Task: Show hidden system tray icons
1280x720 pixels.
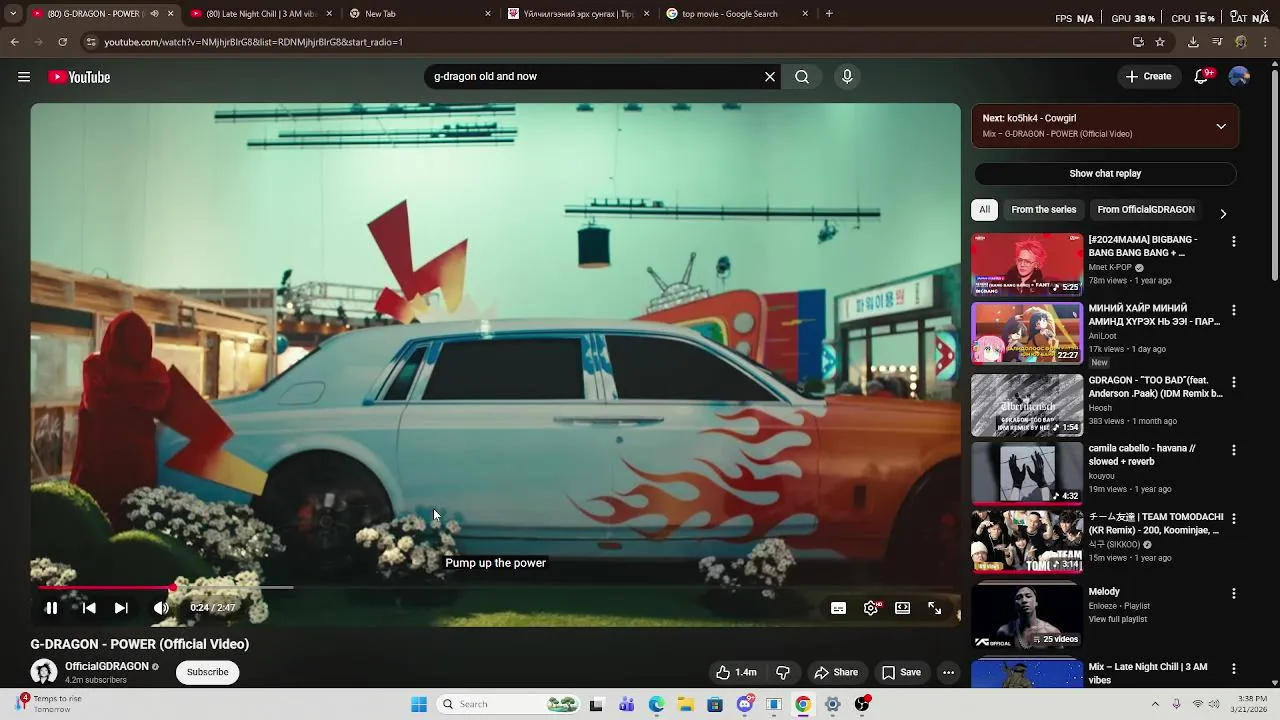Action: pos(1155,705)
